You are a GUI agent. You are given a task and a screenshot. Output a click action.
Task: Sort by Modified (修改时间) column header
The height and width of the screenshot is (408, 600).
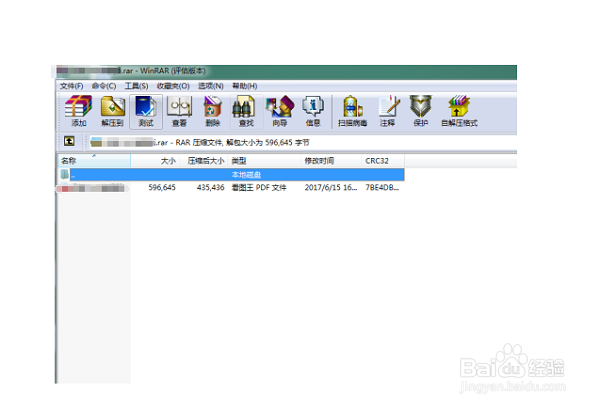click(331, 161)
